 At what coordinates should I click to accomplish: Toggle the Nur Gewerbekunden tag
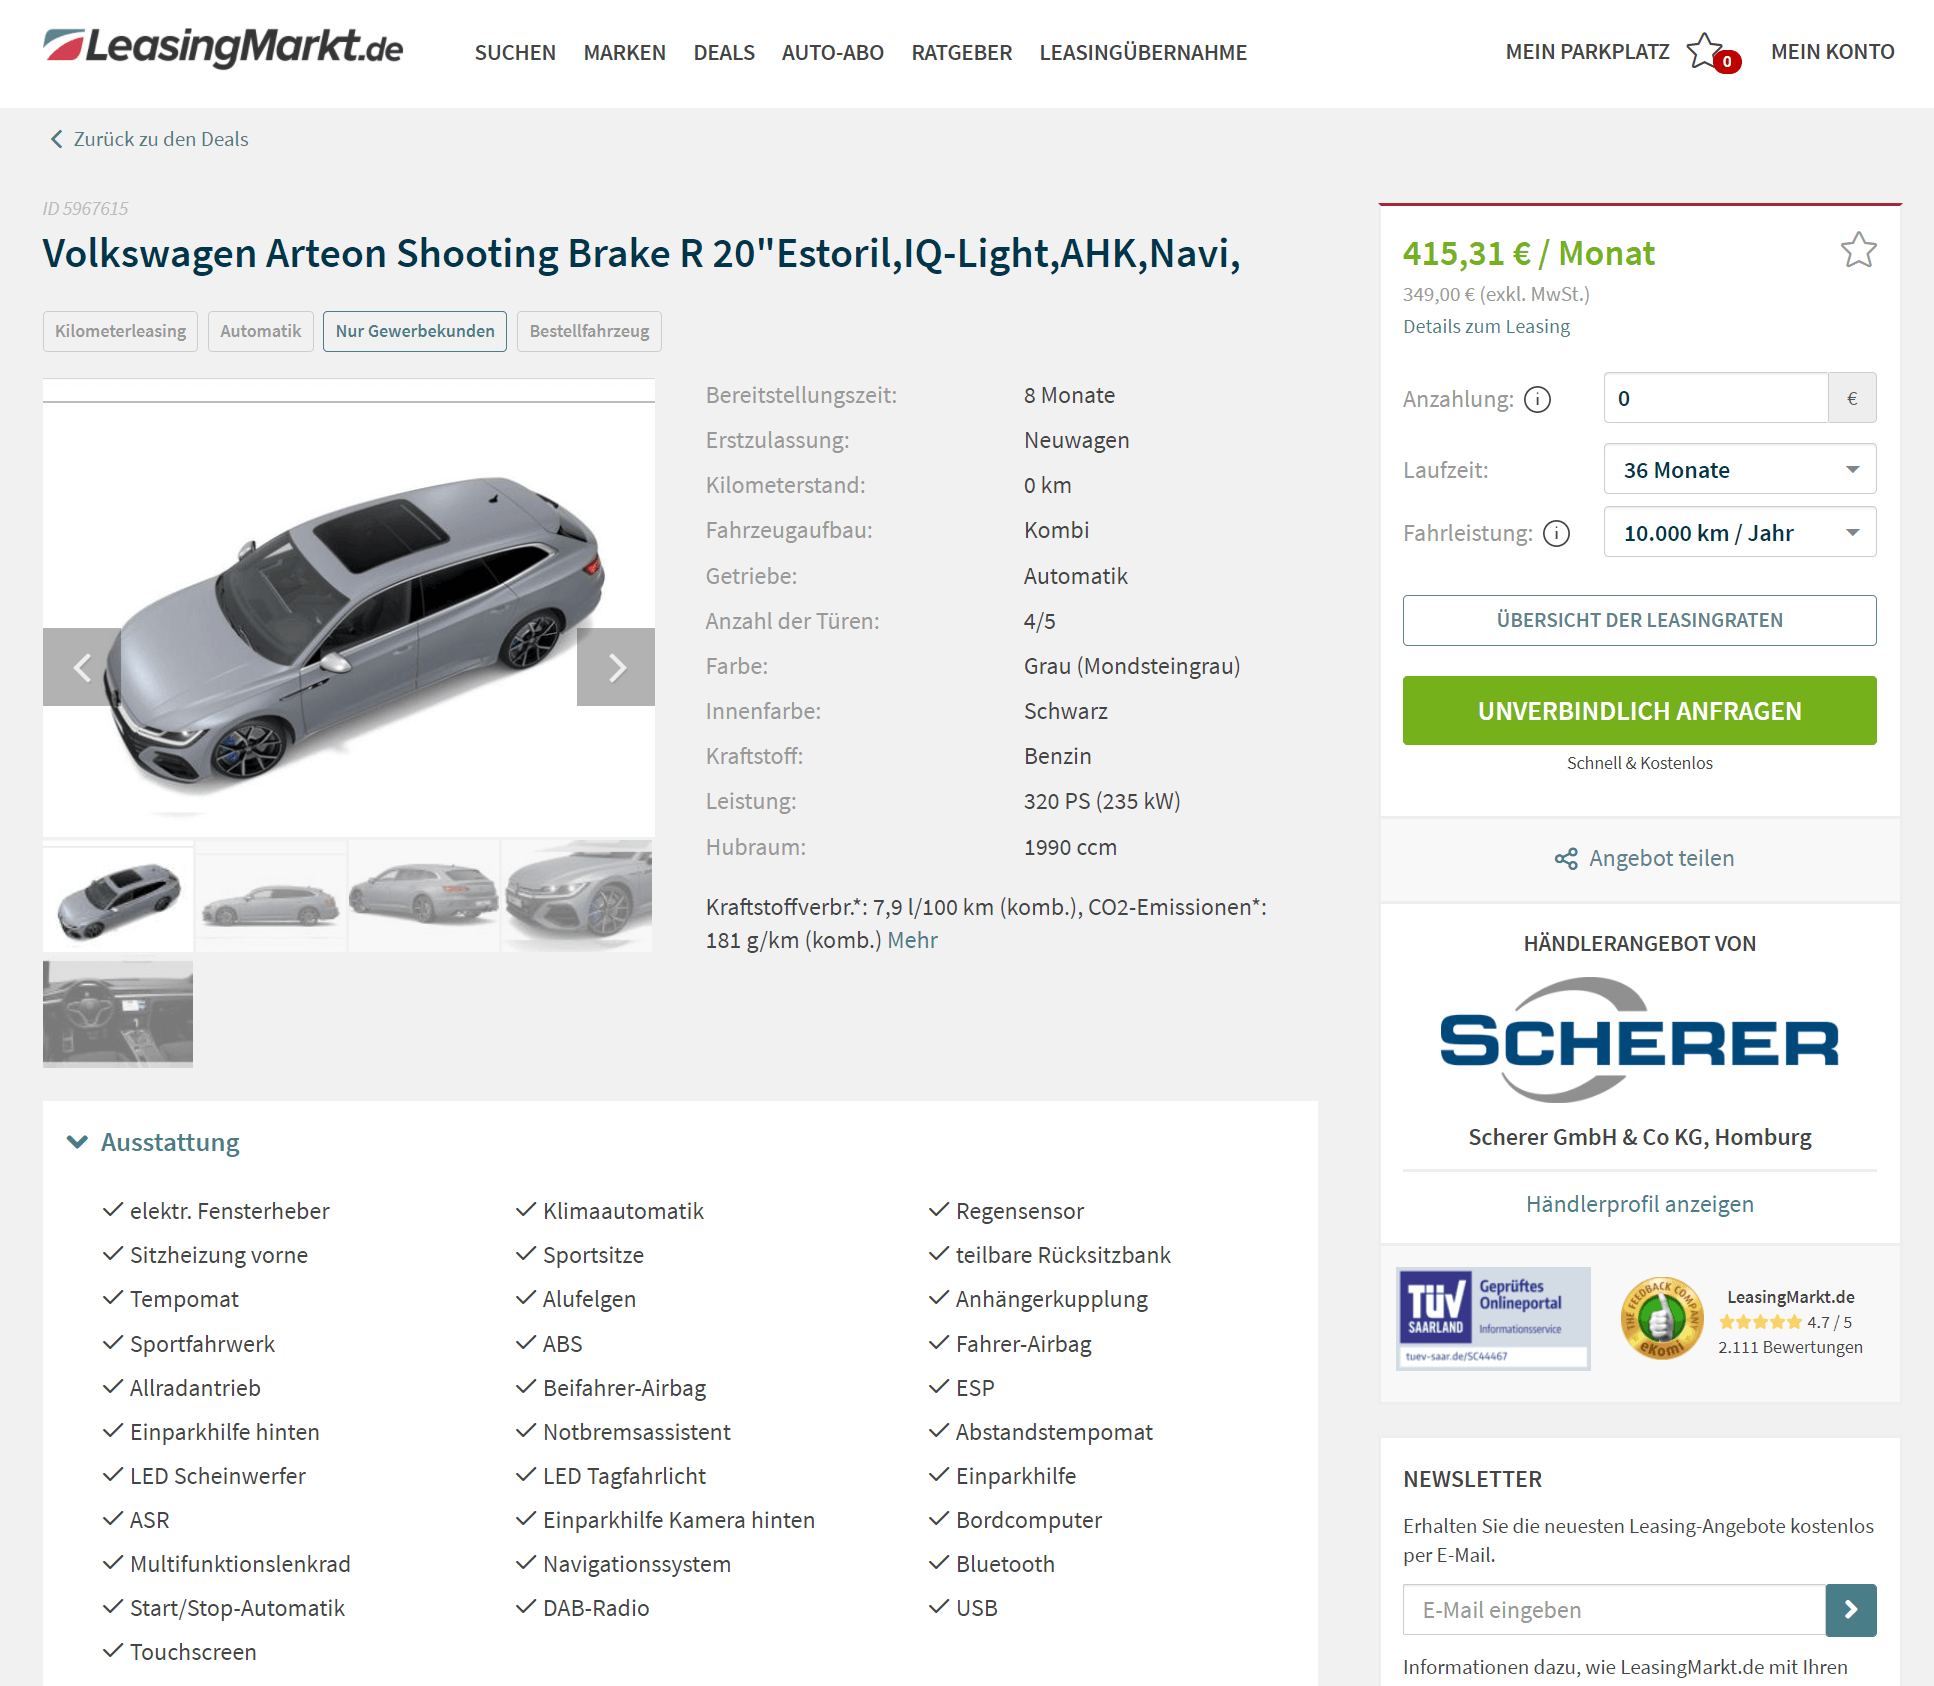415,331
